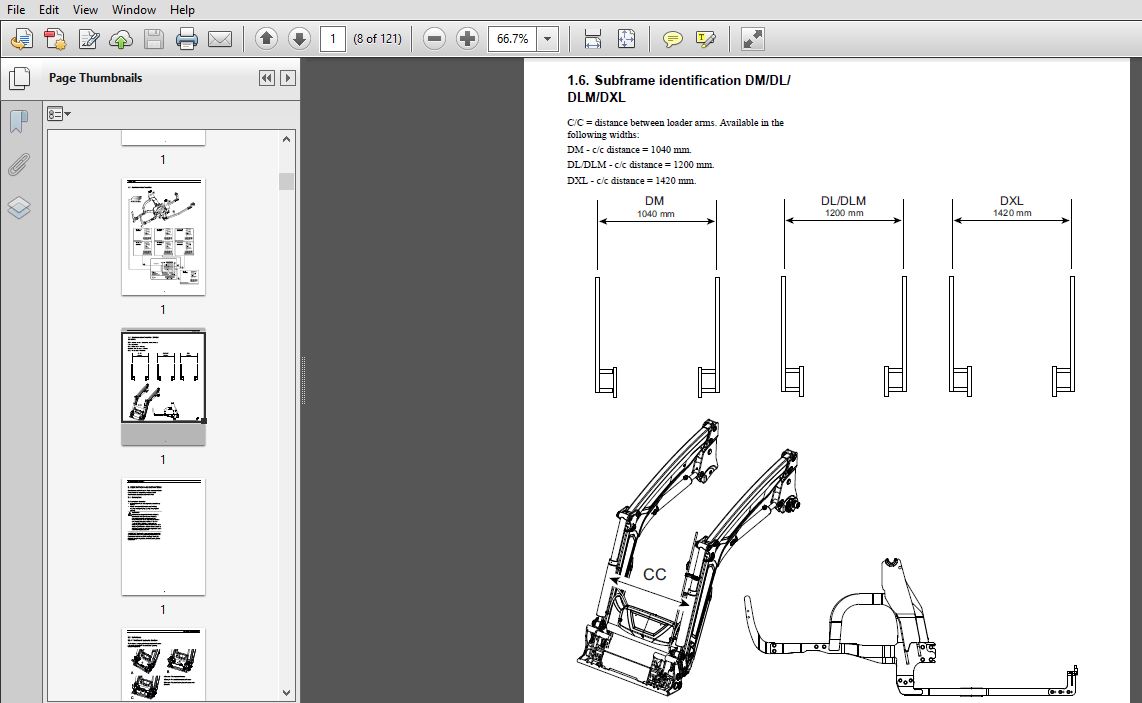Click the Email envelope icon
1142x703 pixels.
click(220, 39)
